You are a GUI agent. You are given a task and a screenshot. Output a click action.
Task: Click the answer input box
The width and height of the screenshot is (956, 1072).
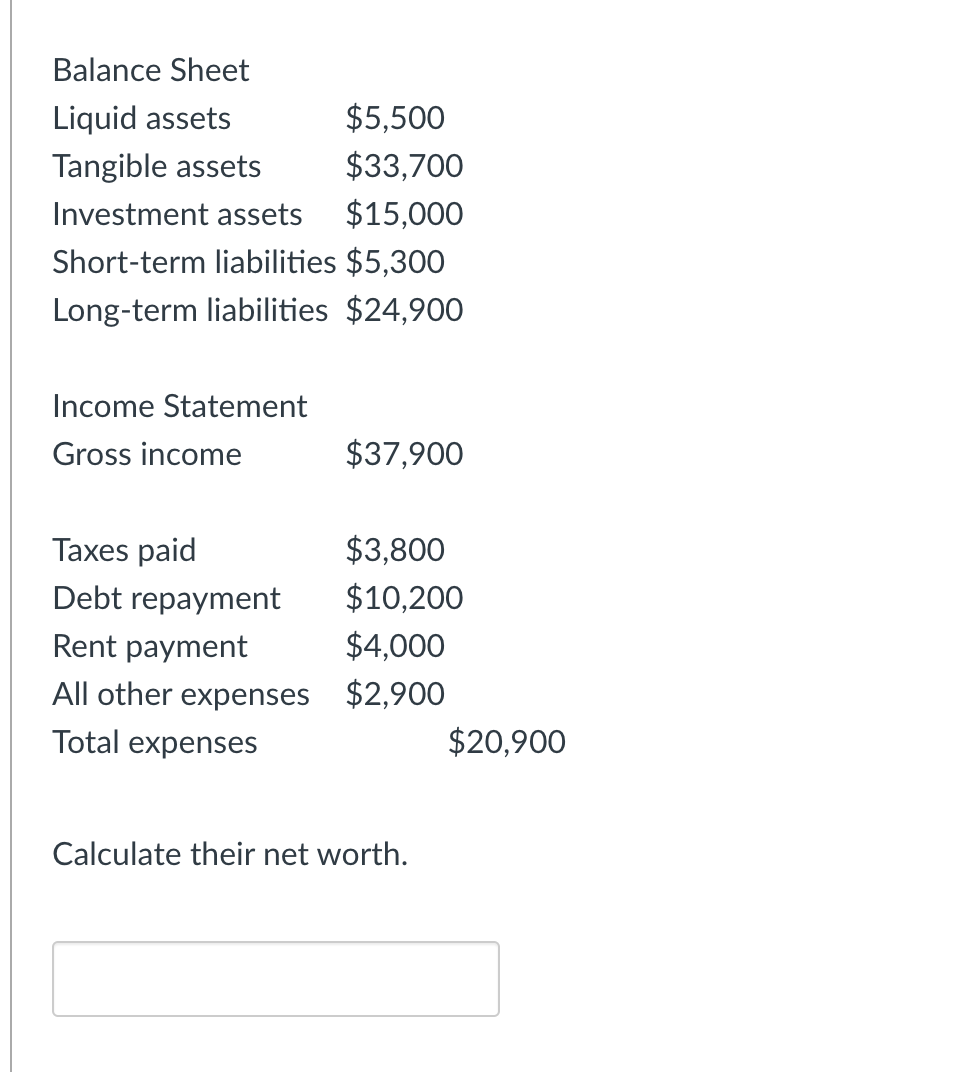click(x=275, y=978)
